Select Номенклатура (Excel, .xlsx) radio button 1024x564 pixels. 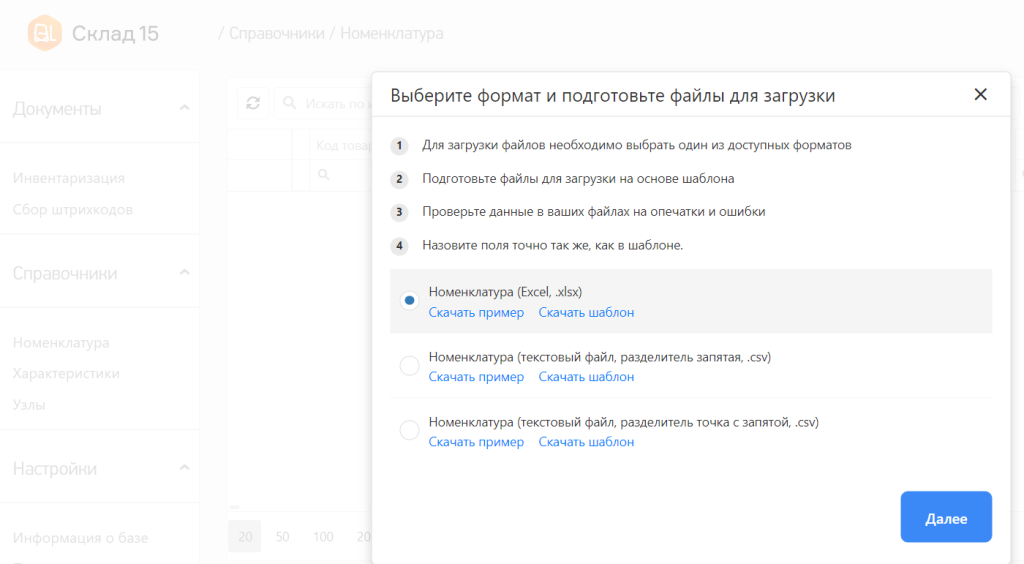(x=409, y=300)
